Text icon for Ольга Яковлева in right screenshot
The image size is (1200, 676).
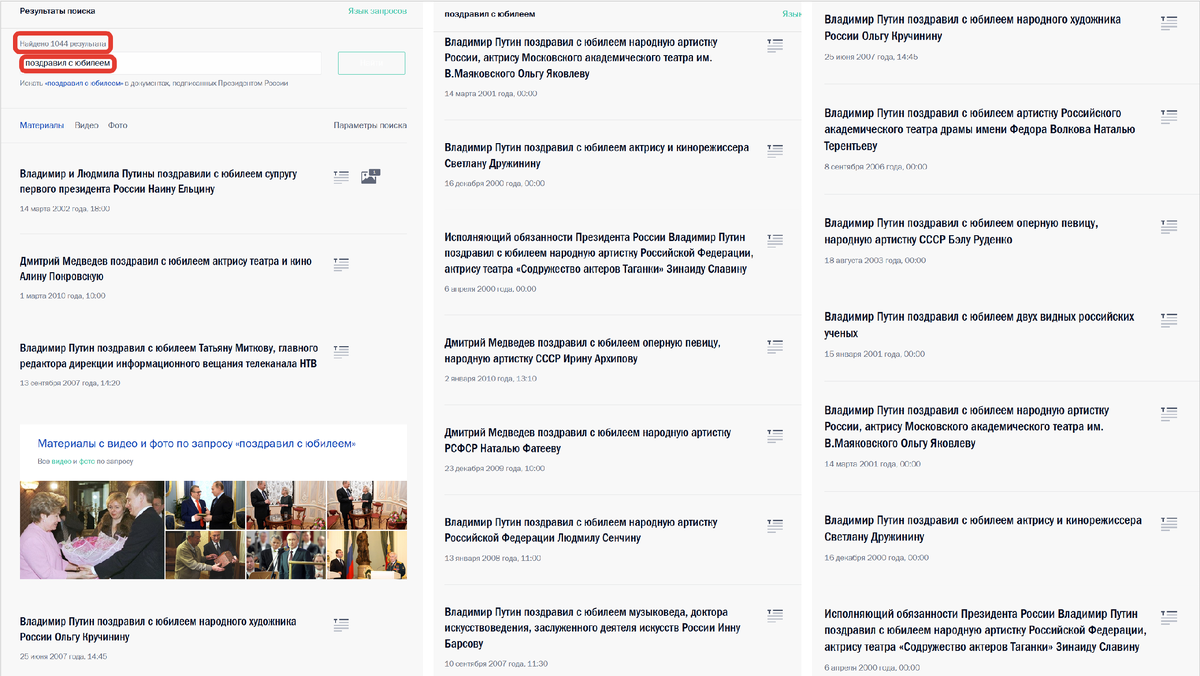(1169, 414)
